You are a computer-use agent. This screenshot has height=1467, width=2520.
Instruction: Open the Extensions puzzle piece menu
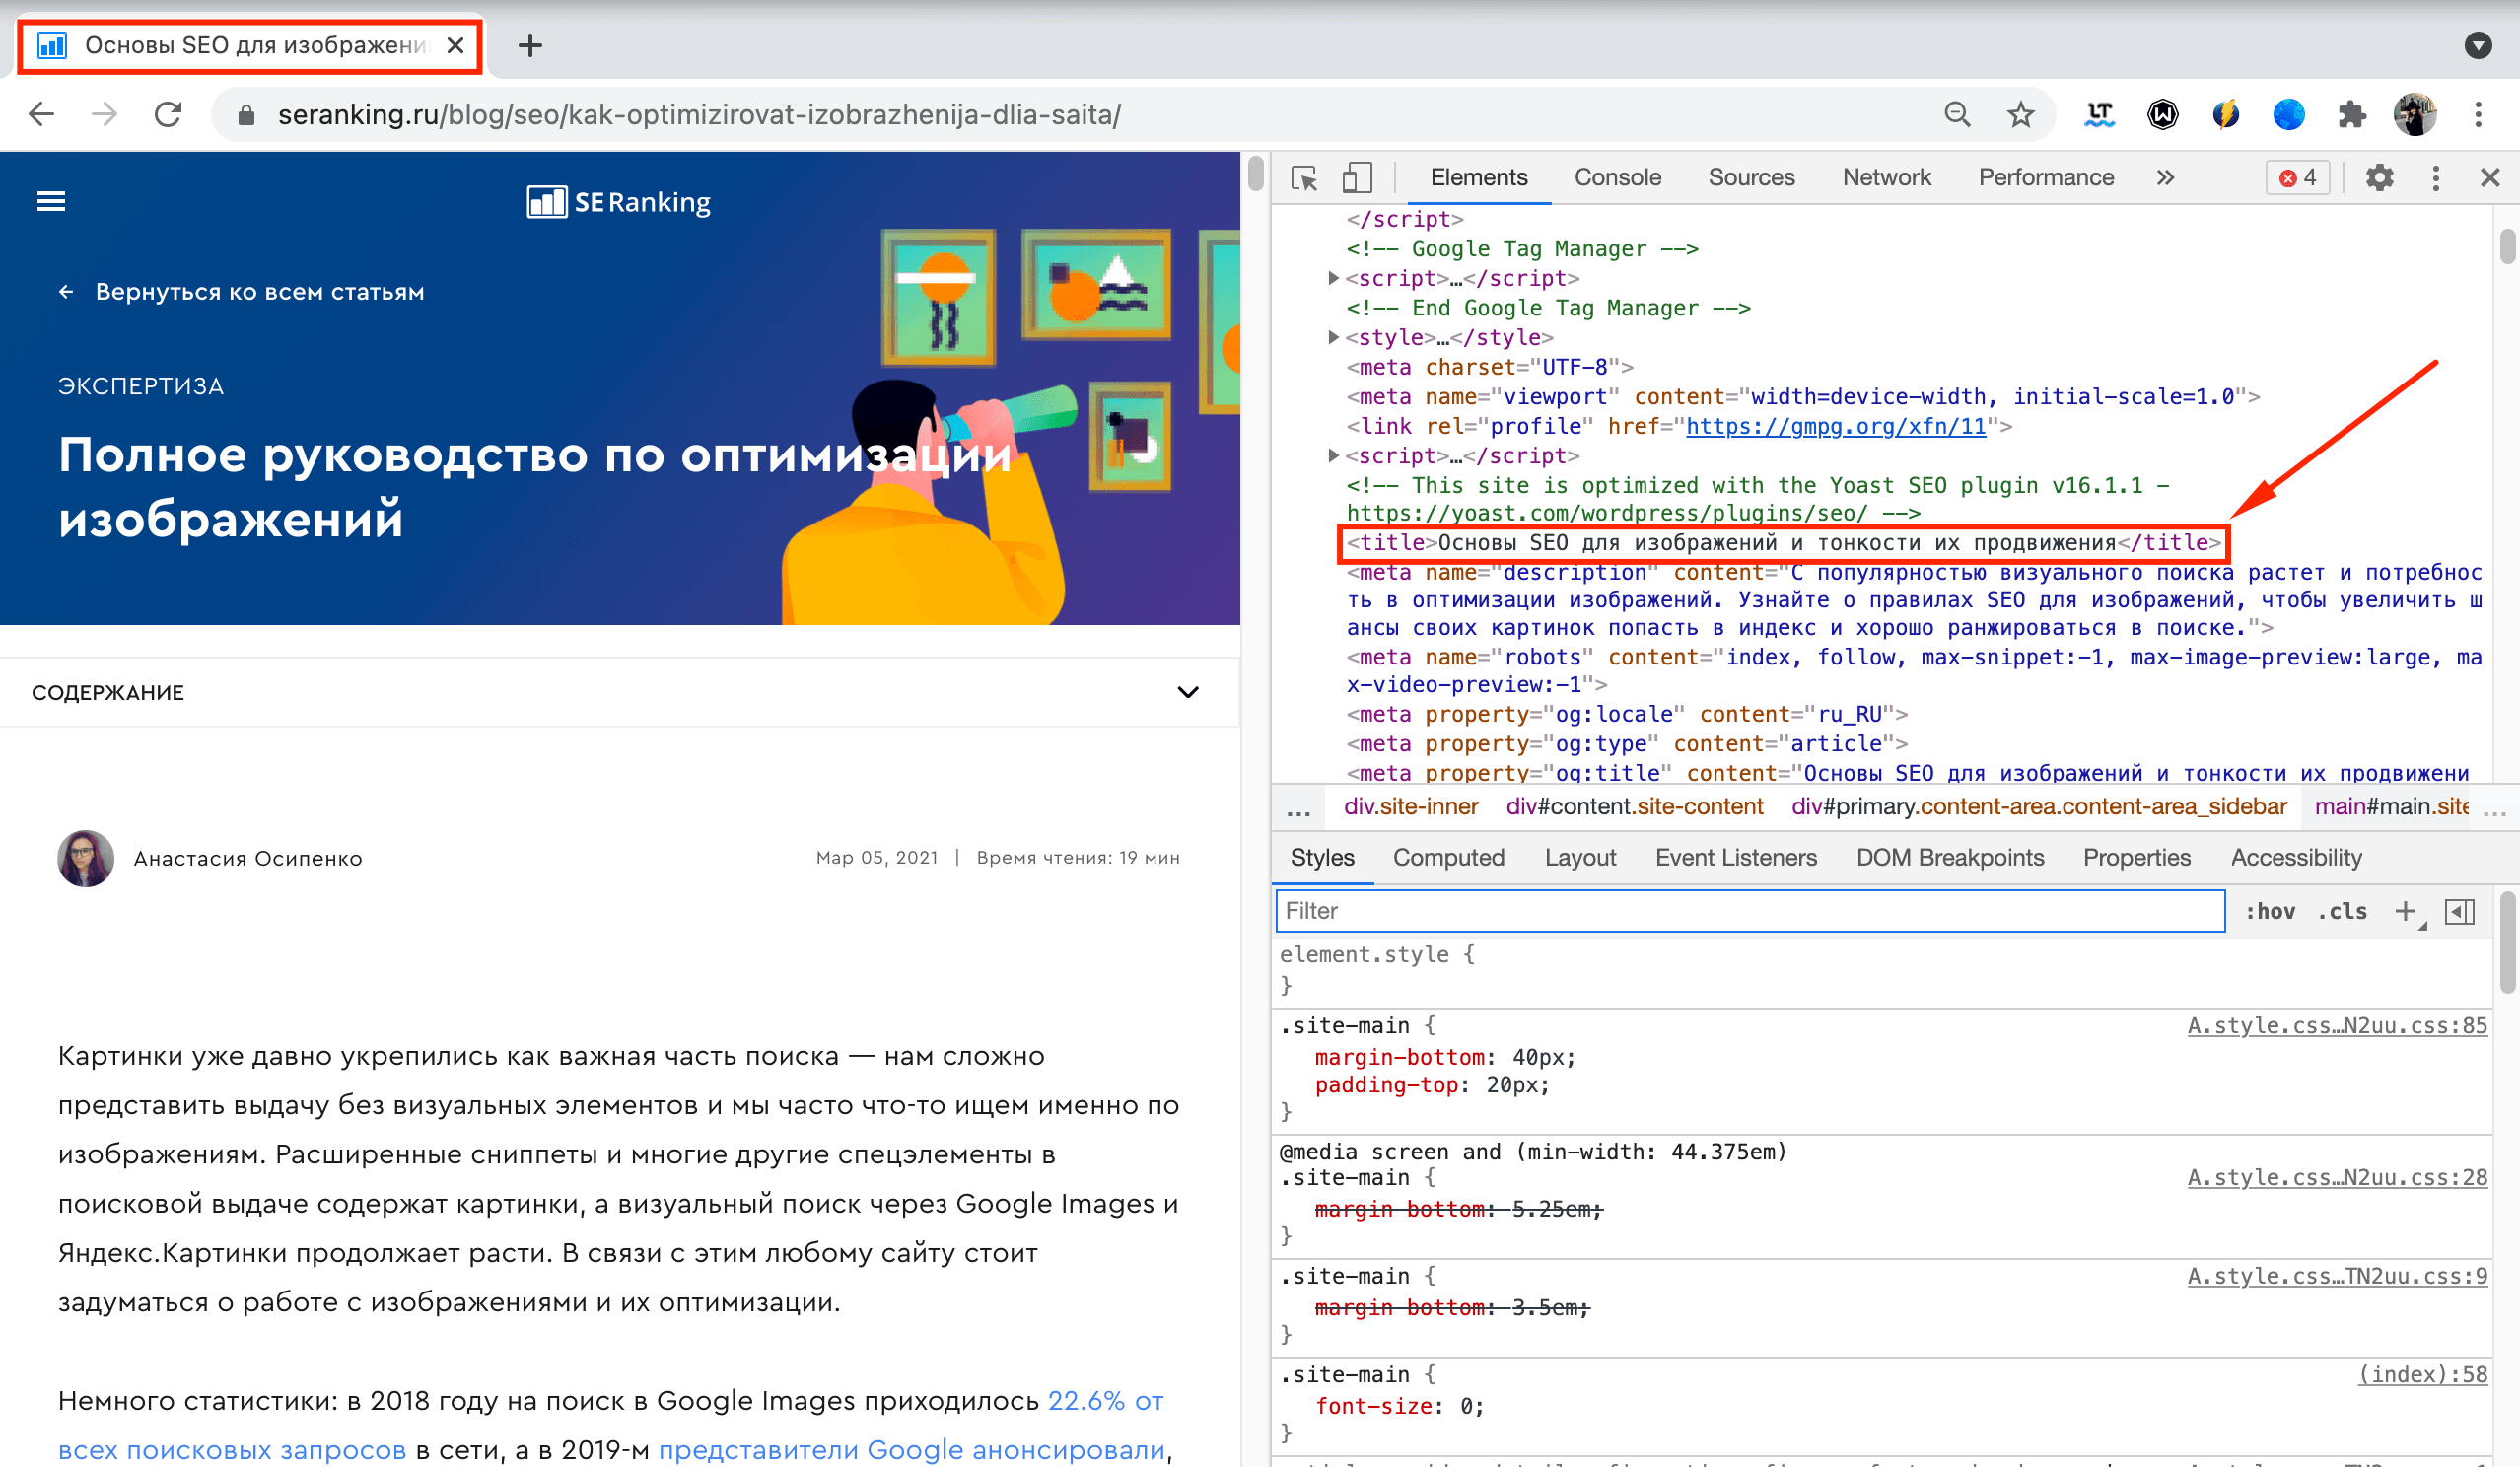pyautogui.click(x=2351, y=114)
